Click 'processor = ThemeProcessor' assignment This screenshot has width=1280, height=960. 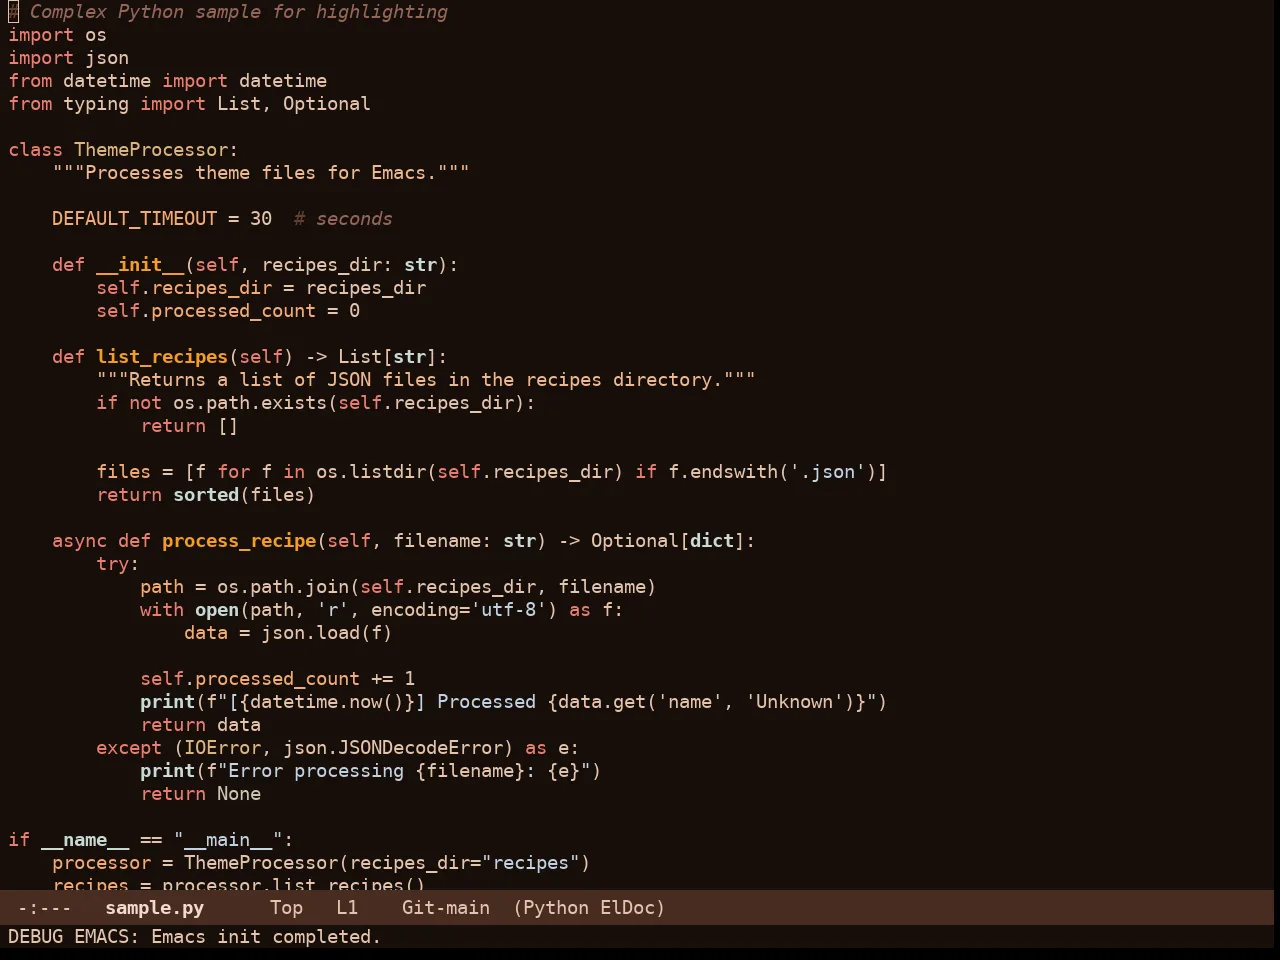(x=195, y=863)
